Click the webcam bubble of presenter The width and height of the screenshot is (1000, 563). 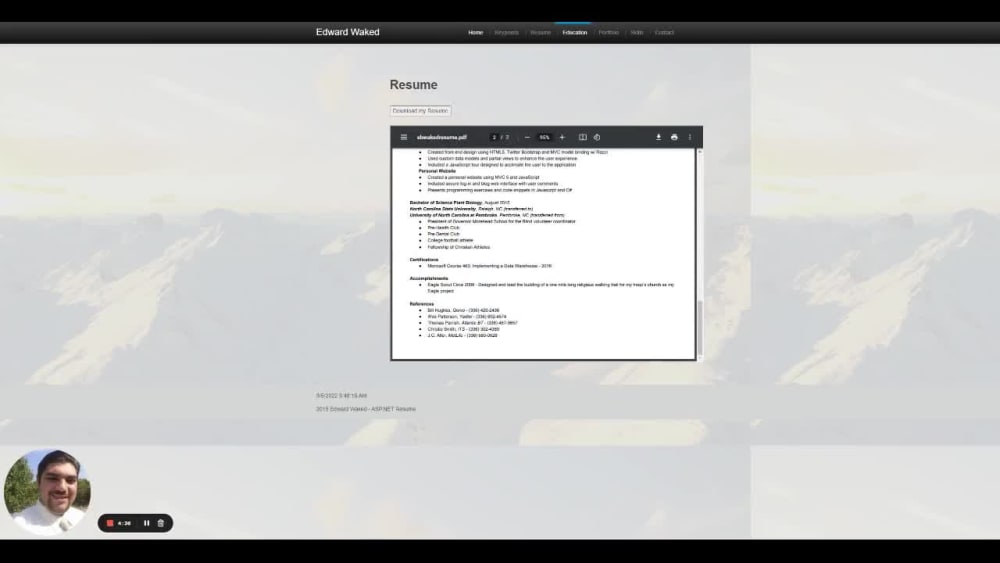pyautogui.click(x=47, y=492)
